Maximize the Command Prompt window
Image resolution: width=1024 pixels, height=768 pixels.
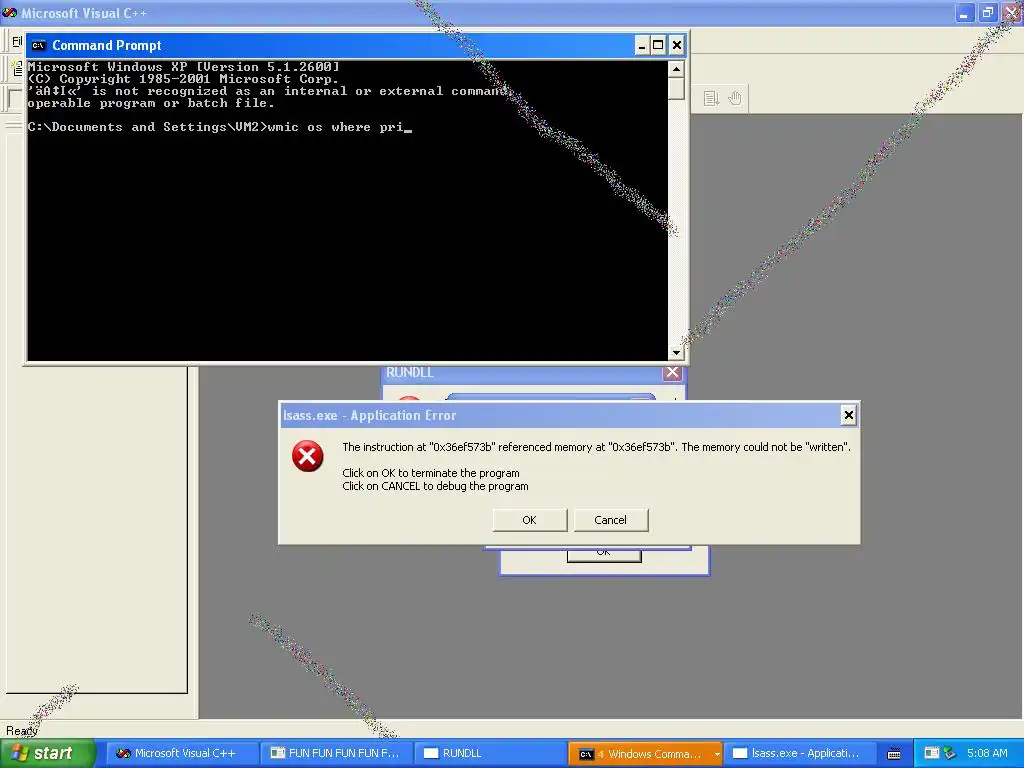[x=658, y=45]
